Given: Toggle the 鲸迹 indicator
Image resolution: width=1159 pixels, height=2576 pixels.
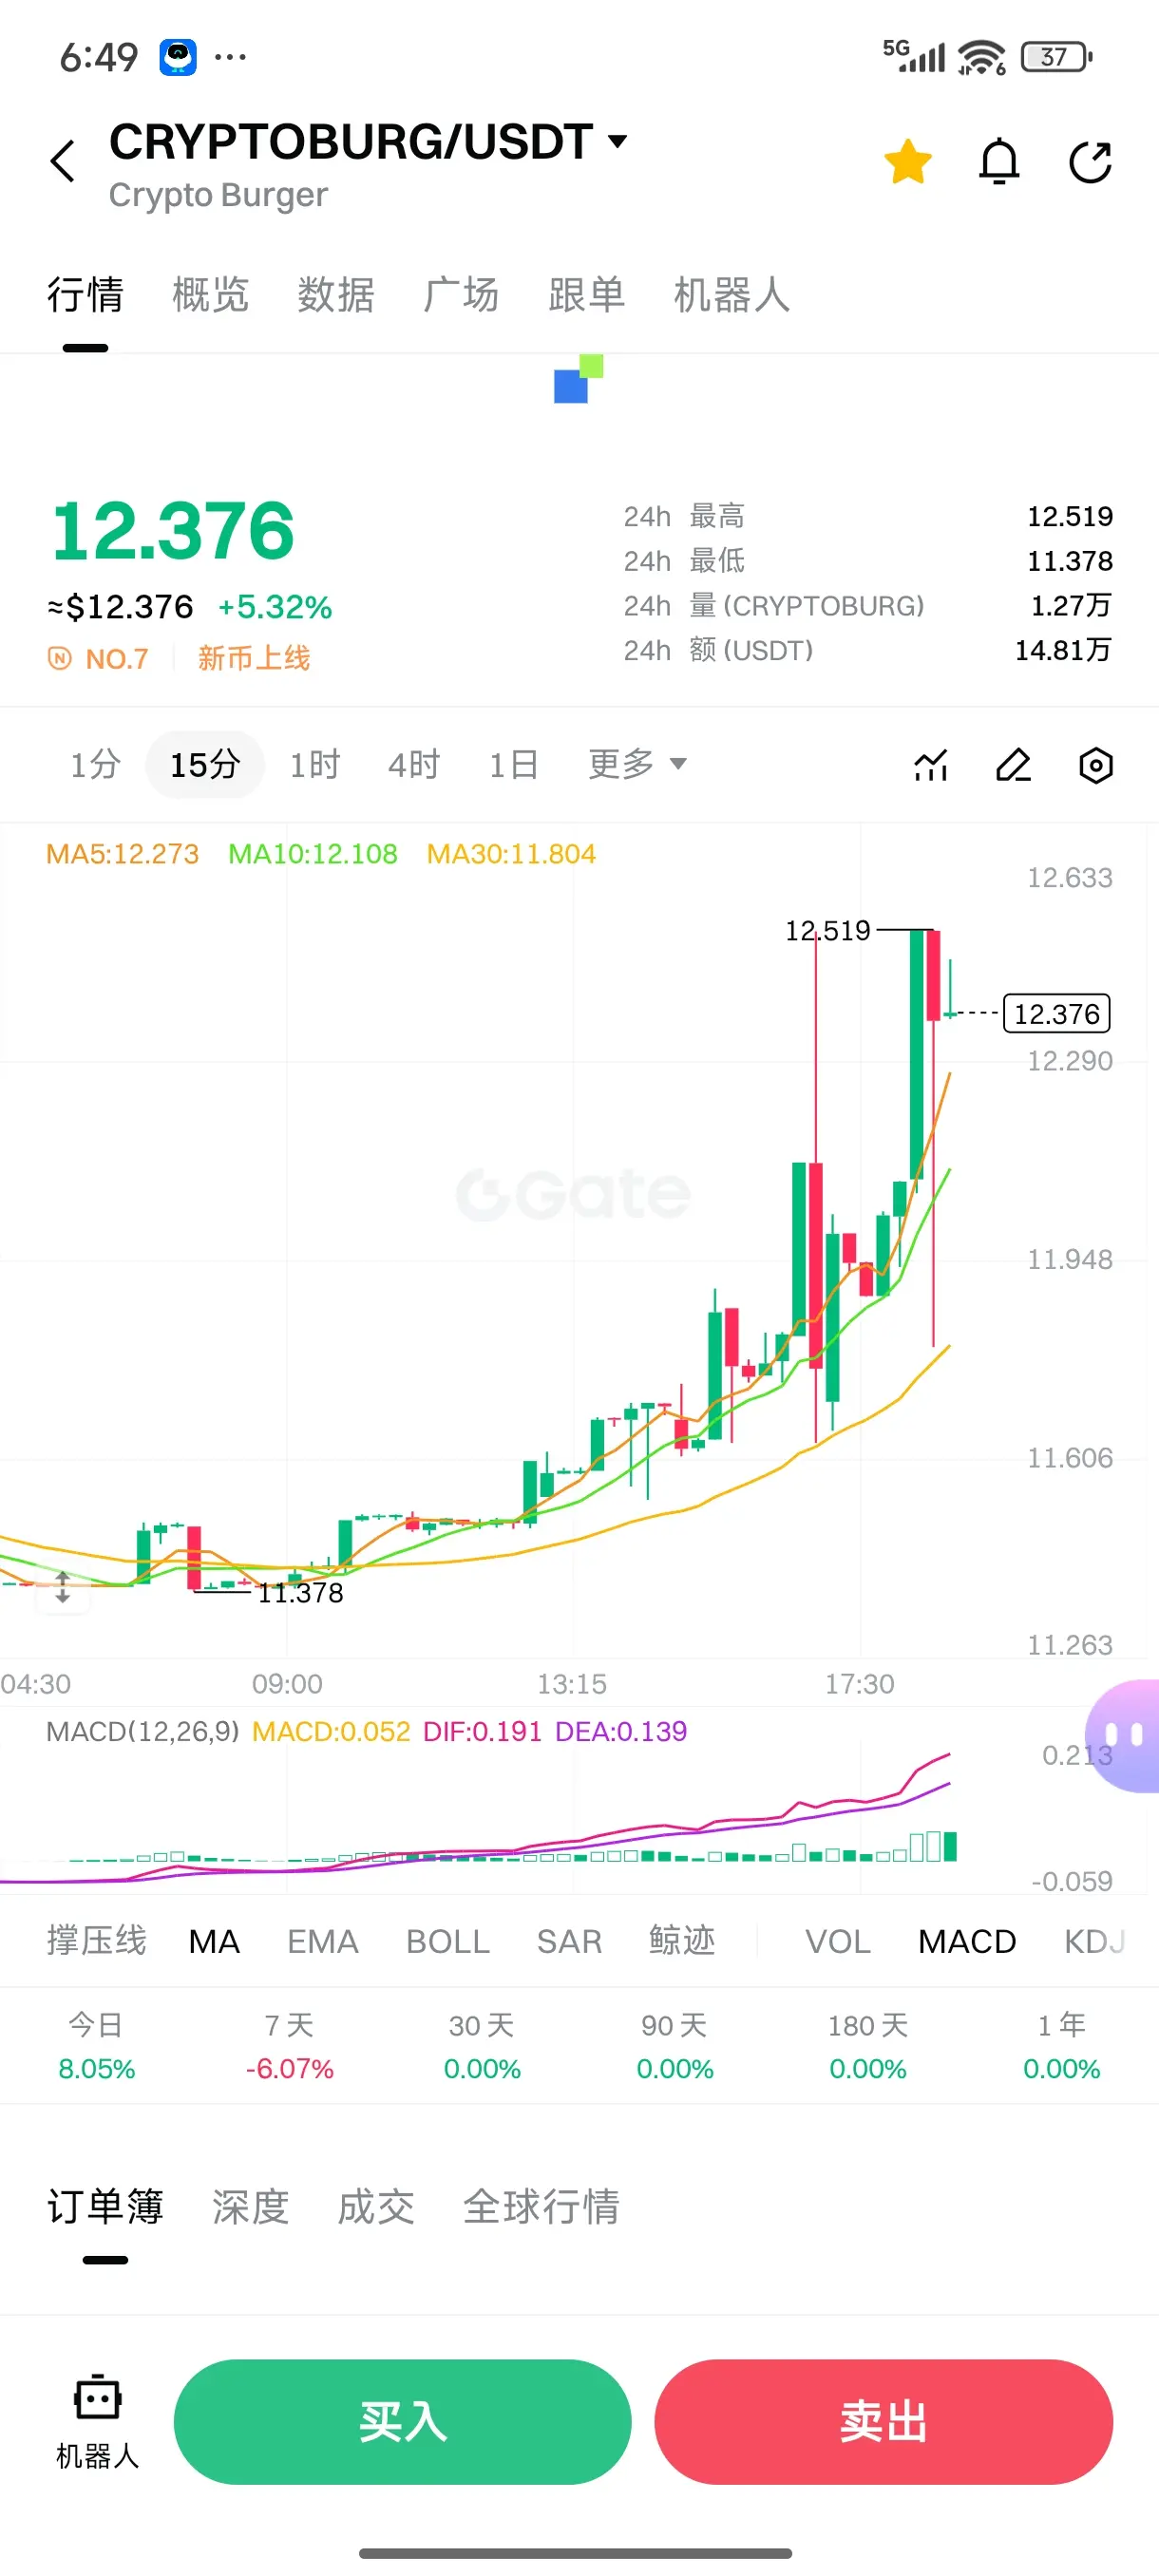Looking at the screenshot, I should coord(682,1941).
